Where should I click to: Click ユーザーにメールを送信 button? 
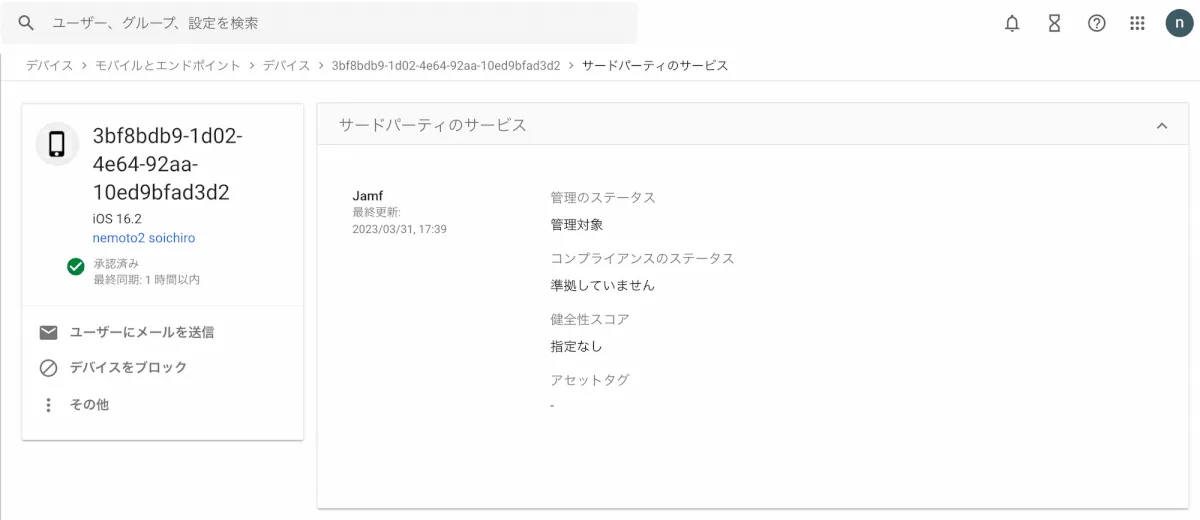[x=141, y=332]
